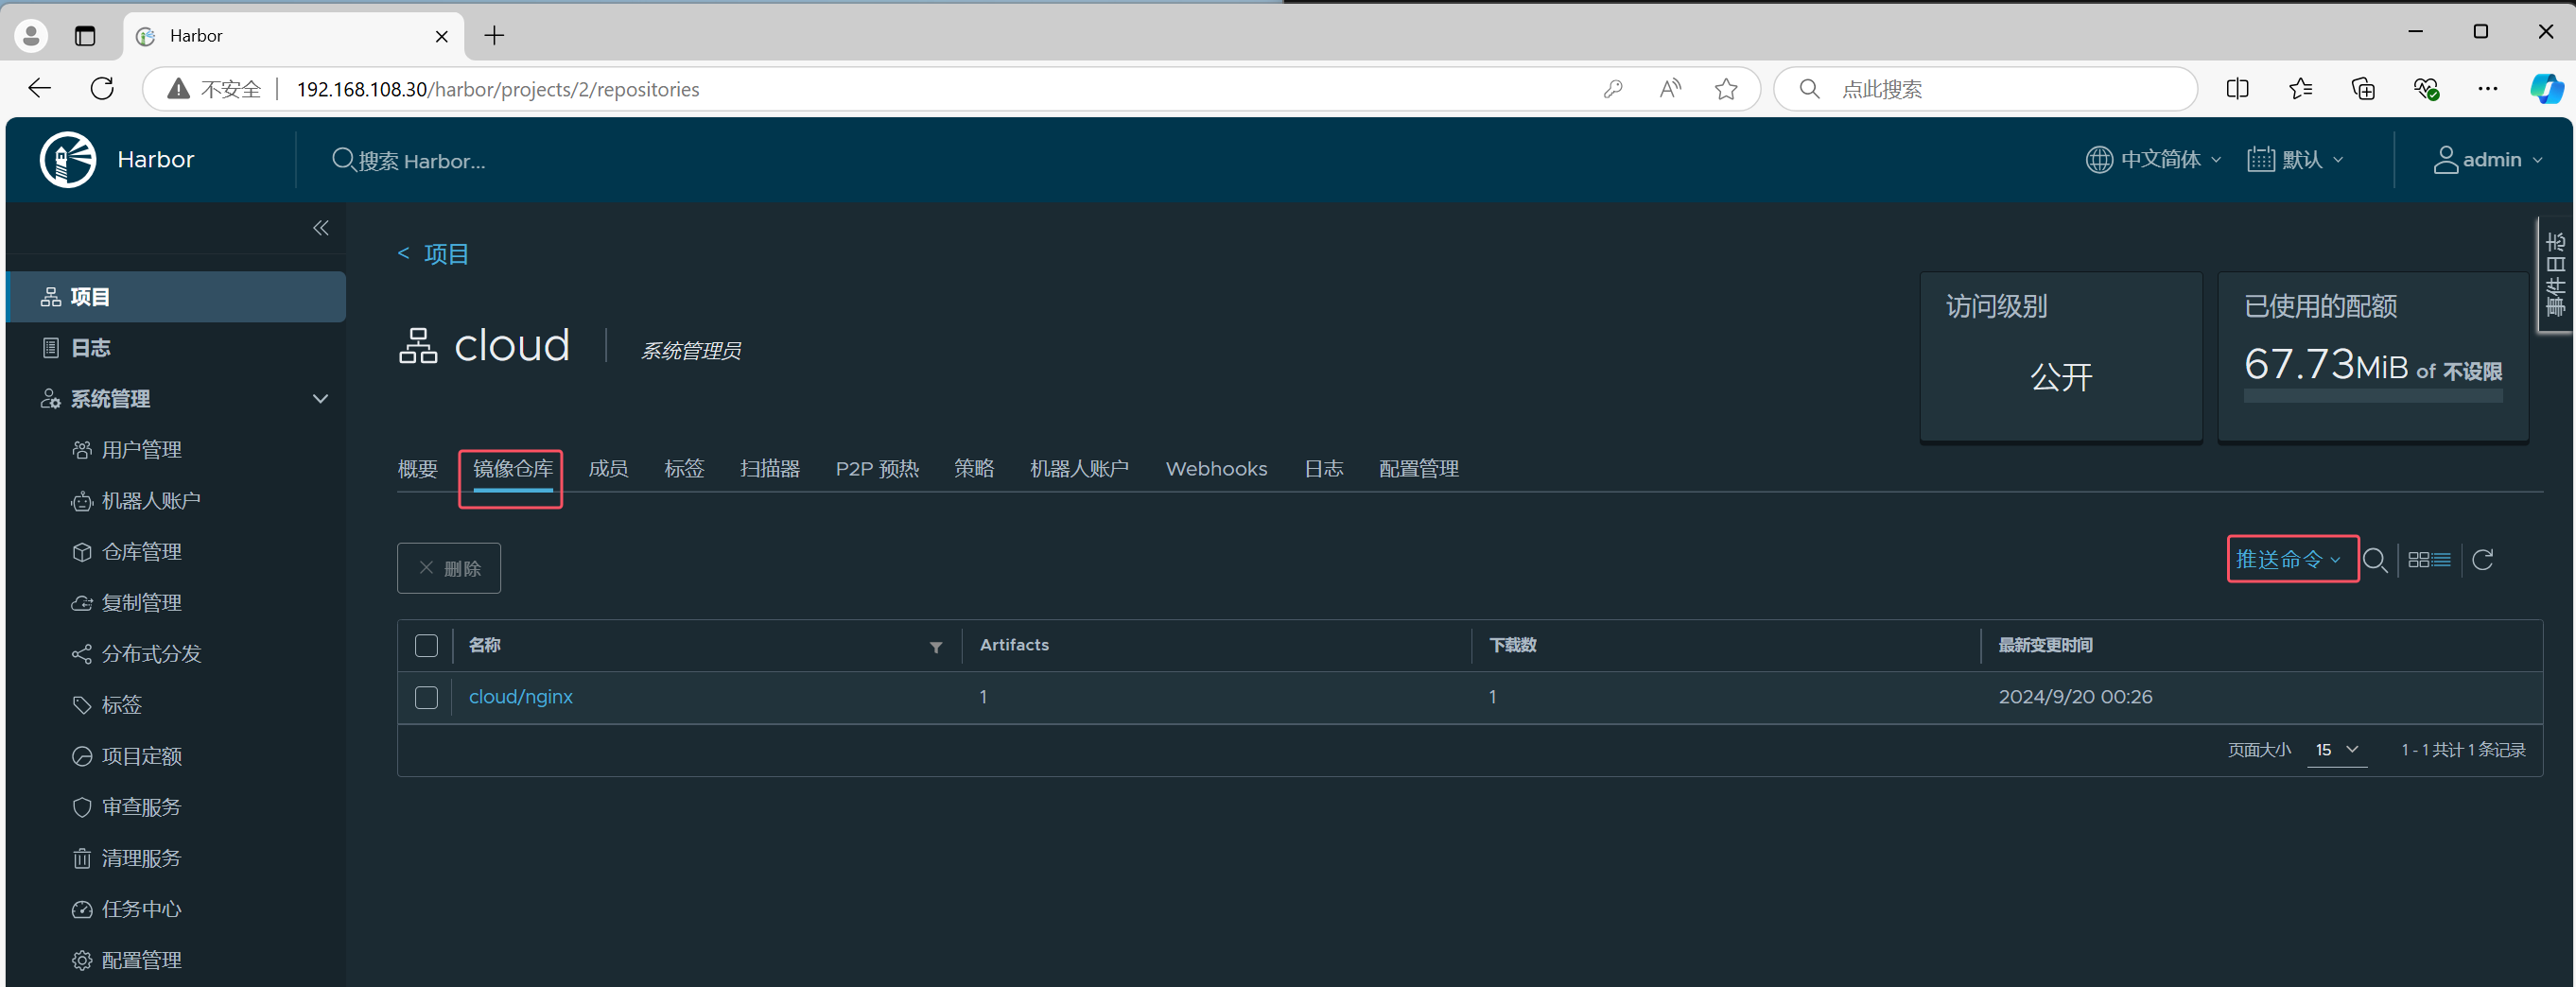Switch to card/list view toggle icon
Image resolution: width=2576 pixels, height=987 pixels.
pyautogui.click(x=2429, y=560)
